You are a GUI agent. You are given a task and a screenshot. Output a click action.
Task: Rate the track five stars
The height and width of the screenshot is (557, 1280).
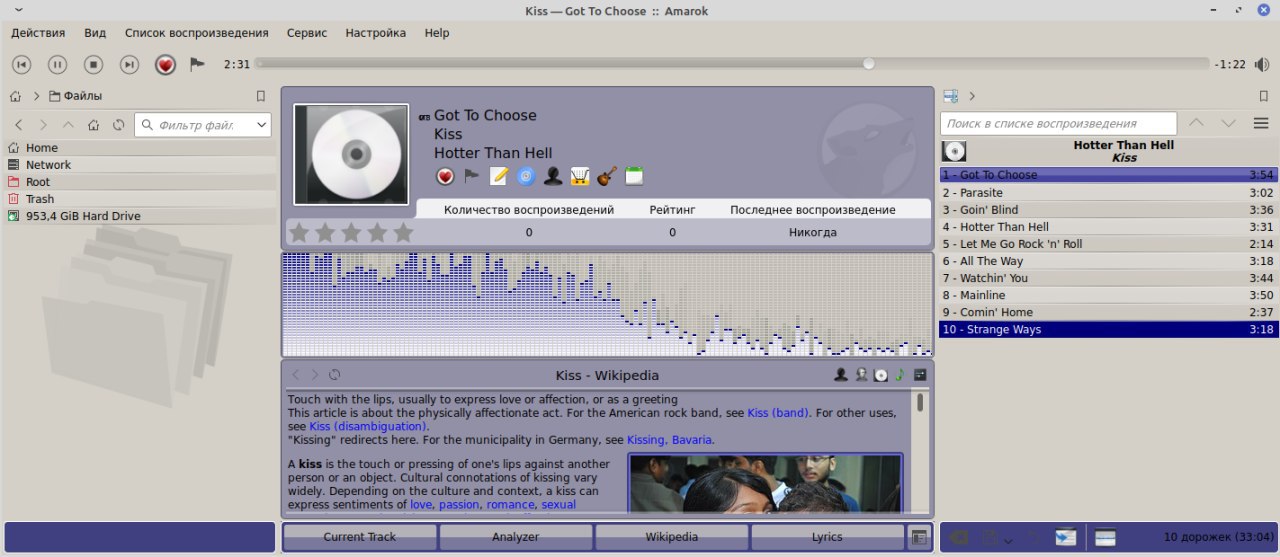pyautogui.click(x=403, y=233)
